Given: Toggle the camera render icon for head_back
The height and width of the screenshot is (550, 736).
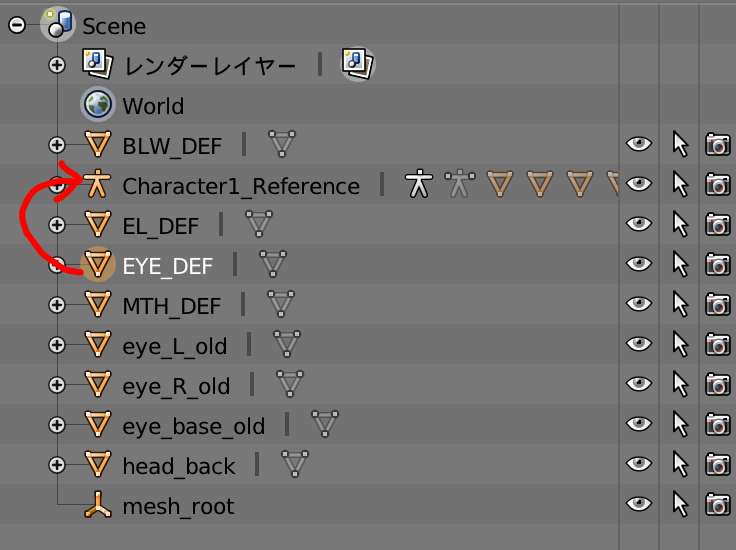Looking at the screenshot, I should [718, 465].
